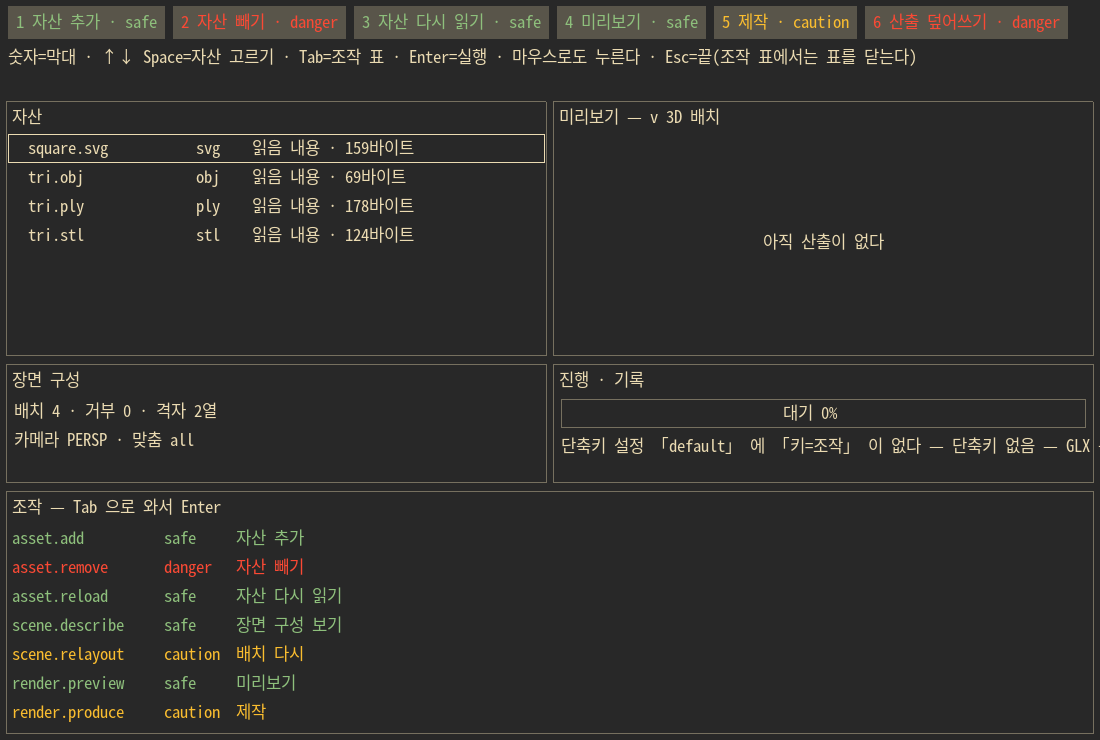Pick scene.relayout operation row
Screen dimensions: 1100x740
549,654
